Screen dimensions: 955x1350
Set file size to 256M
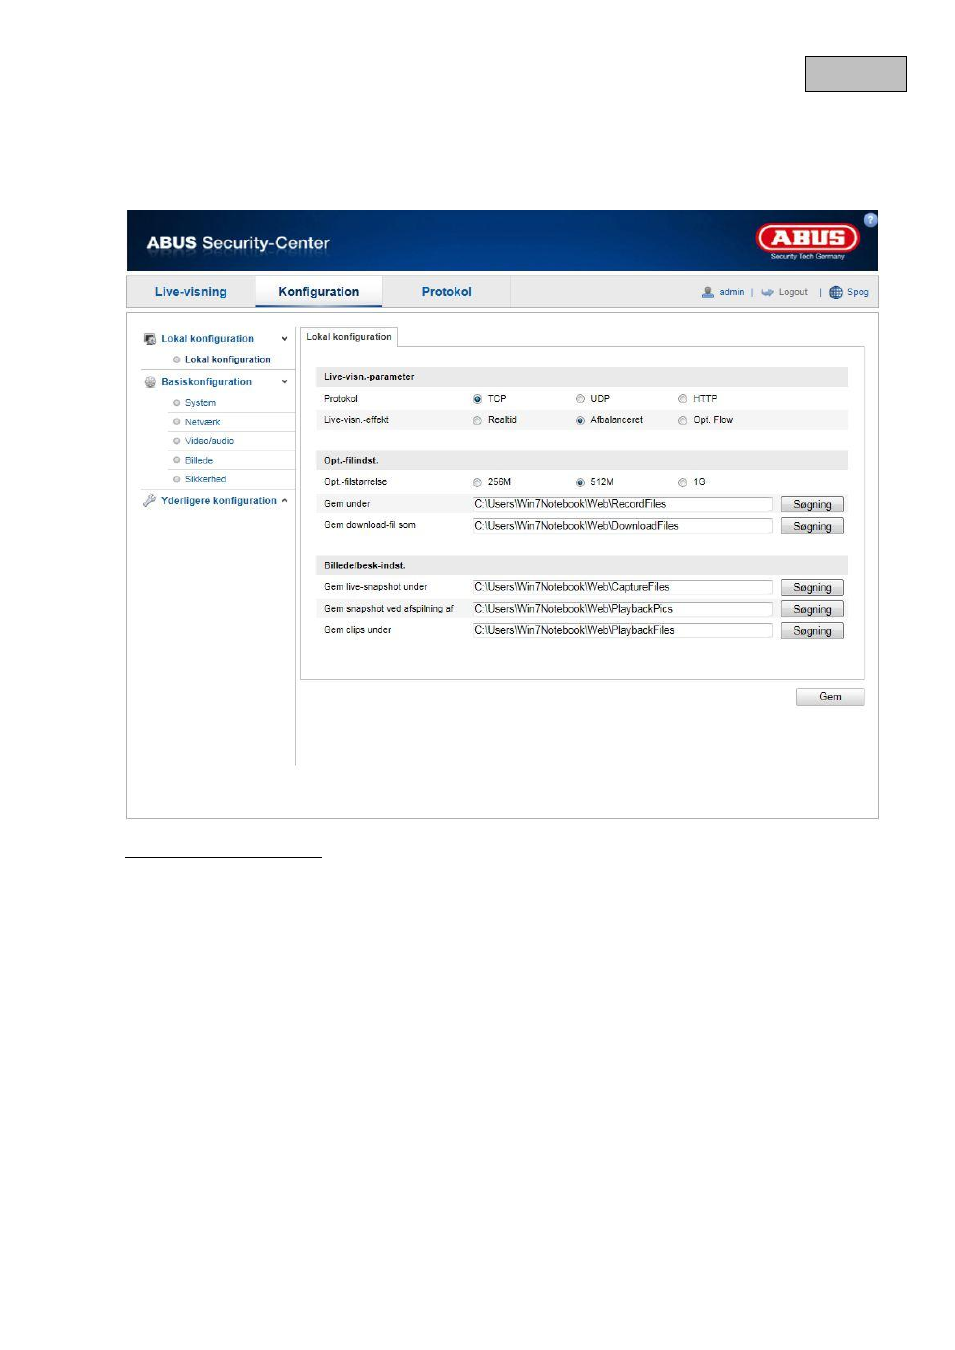coord(478,483)
